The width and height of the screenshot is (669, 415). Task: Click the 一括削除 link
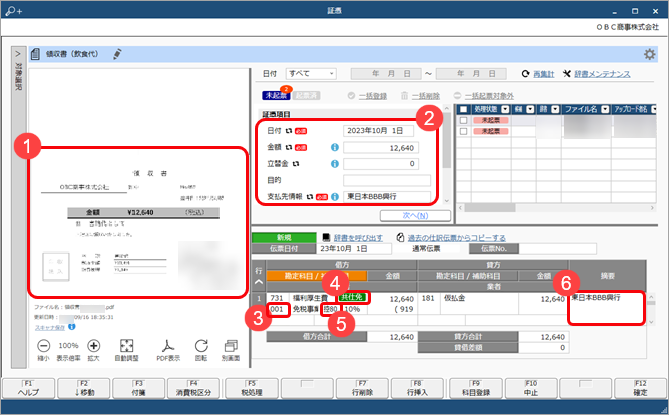[x=425, y=96]
